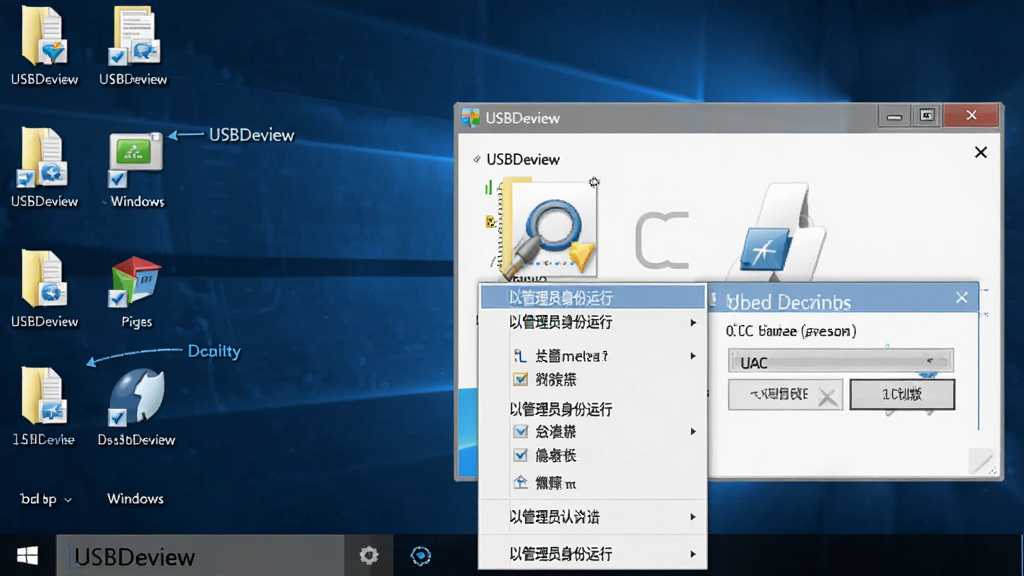Click the USBDeview app icon in title bar
The height and width of the screenshot is (576, 1024).
470,118
